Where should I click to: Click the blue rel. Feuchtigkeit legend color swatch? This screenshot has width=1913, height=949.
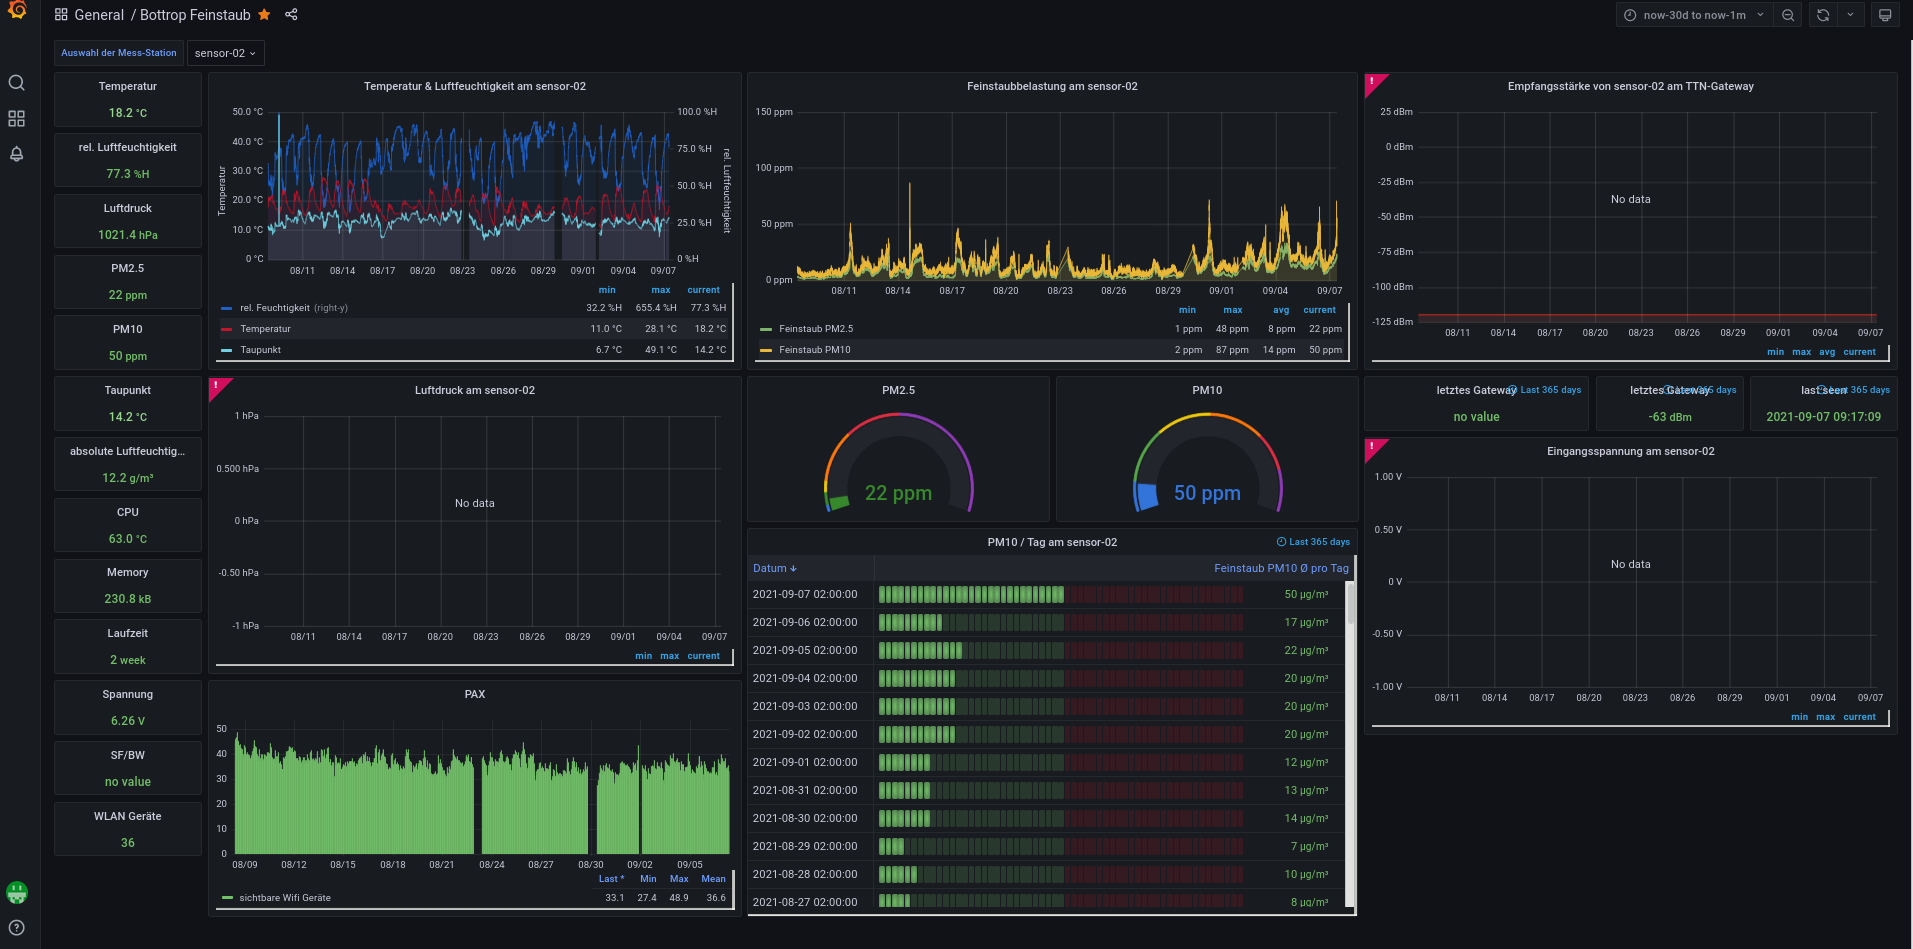click(227, 308)
